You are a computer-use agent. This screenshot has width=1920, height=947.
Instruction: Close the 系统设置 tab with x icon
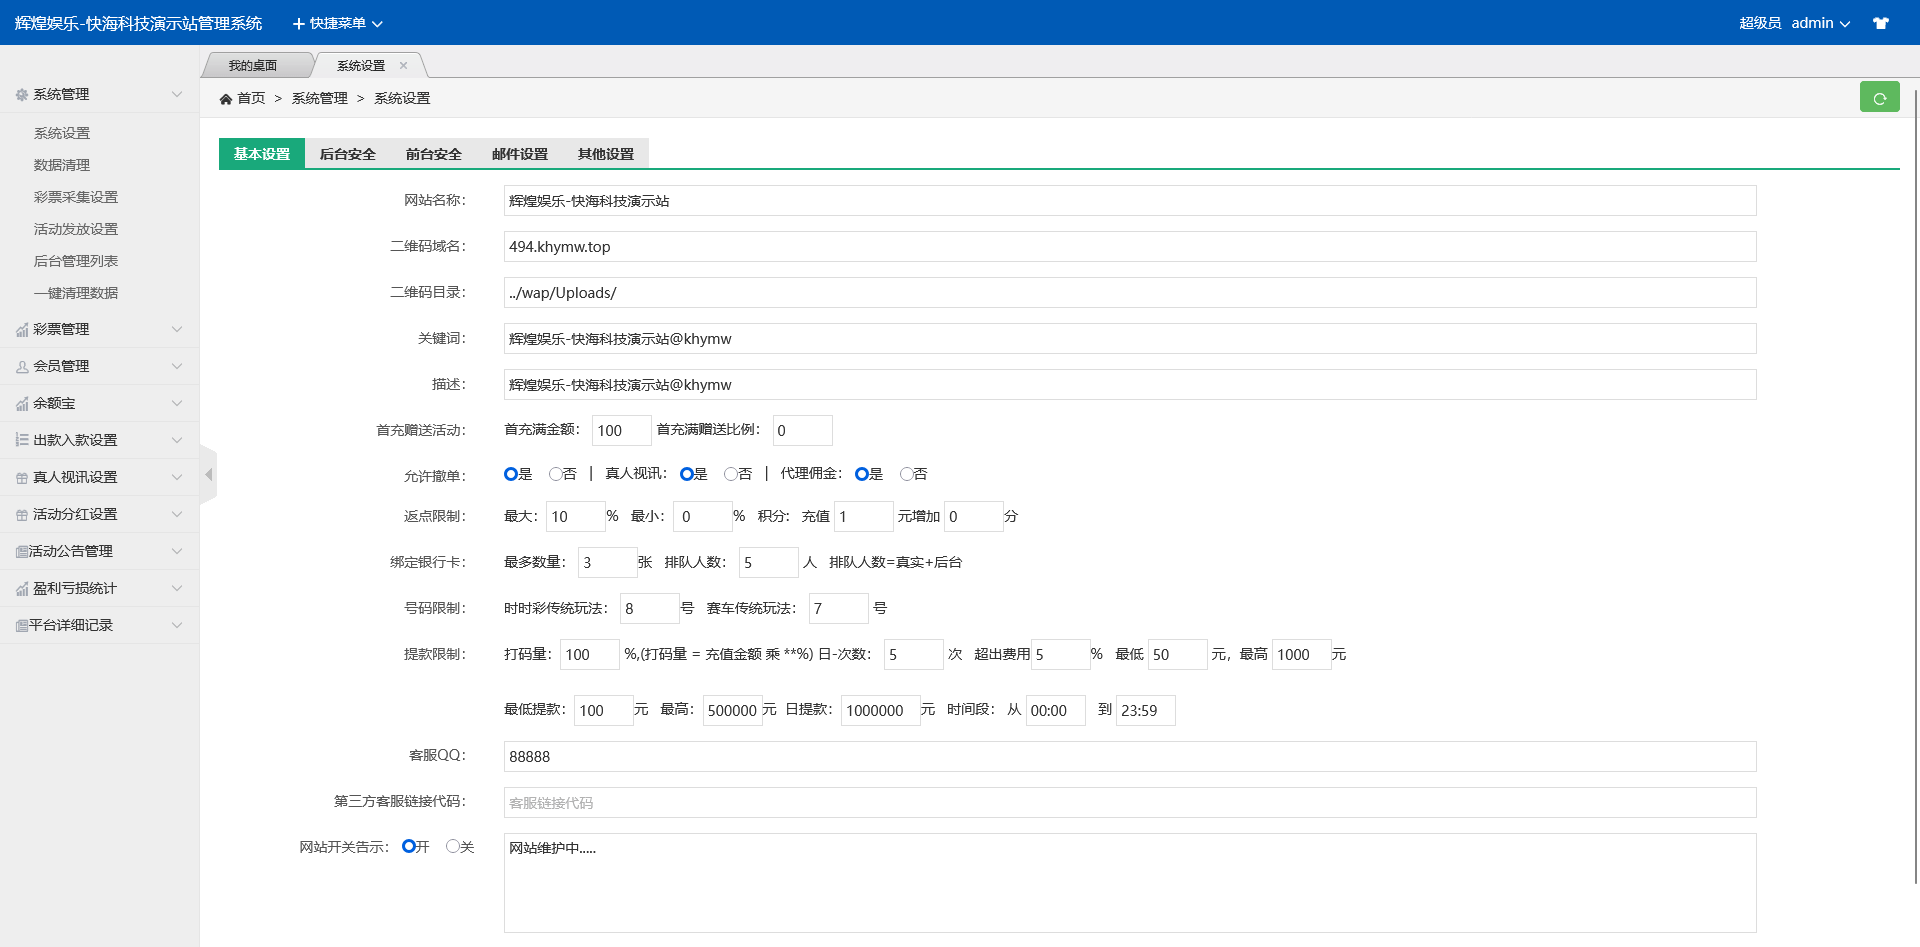point(404,66)
